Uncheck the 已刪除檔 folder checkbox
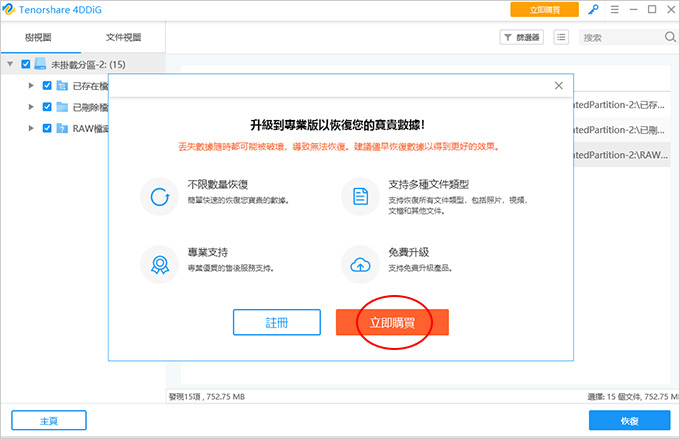The height and width of the screenshot is (439, 680). click(x=47, y=107)
